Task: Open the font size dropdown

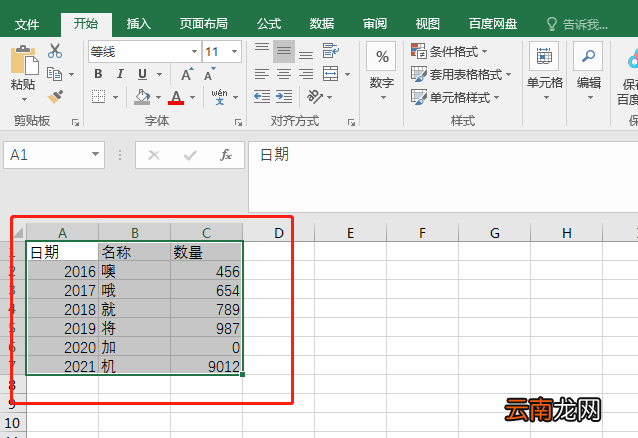Action: pyautogui.click(x=234, y=52)
